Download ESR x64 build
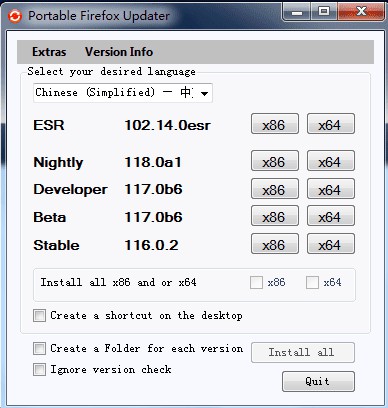 pyautogui.click(x=331, y=124)
